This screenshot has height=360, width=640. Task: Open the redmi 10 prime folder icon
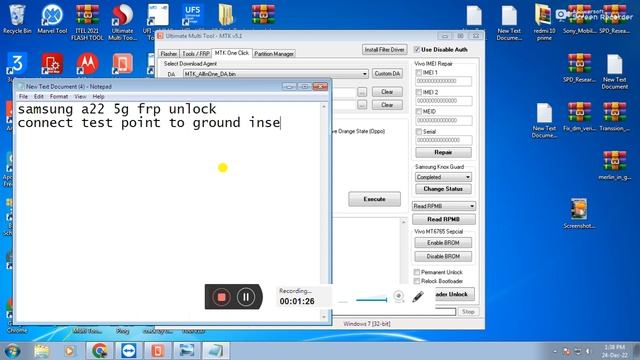pyautogui.click(x=544, y=21)
